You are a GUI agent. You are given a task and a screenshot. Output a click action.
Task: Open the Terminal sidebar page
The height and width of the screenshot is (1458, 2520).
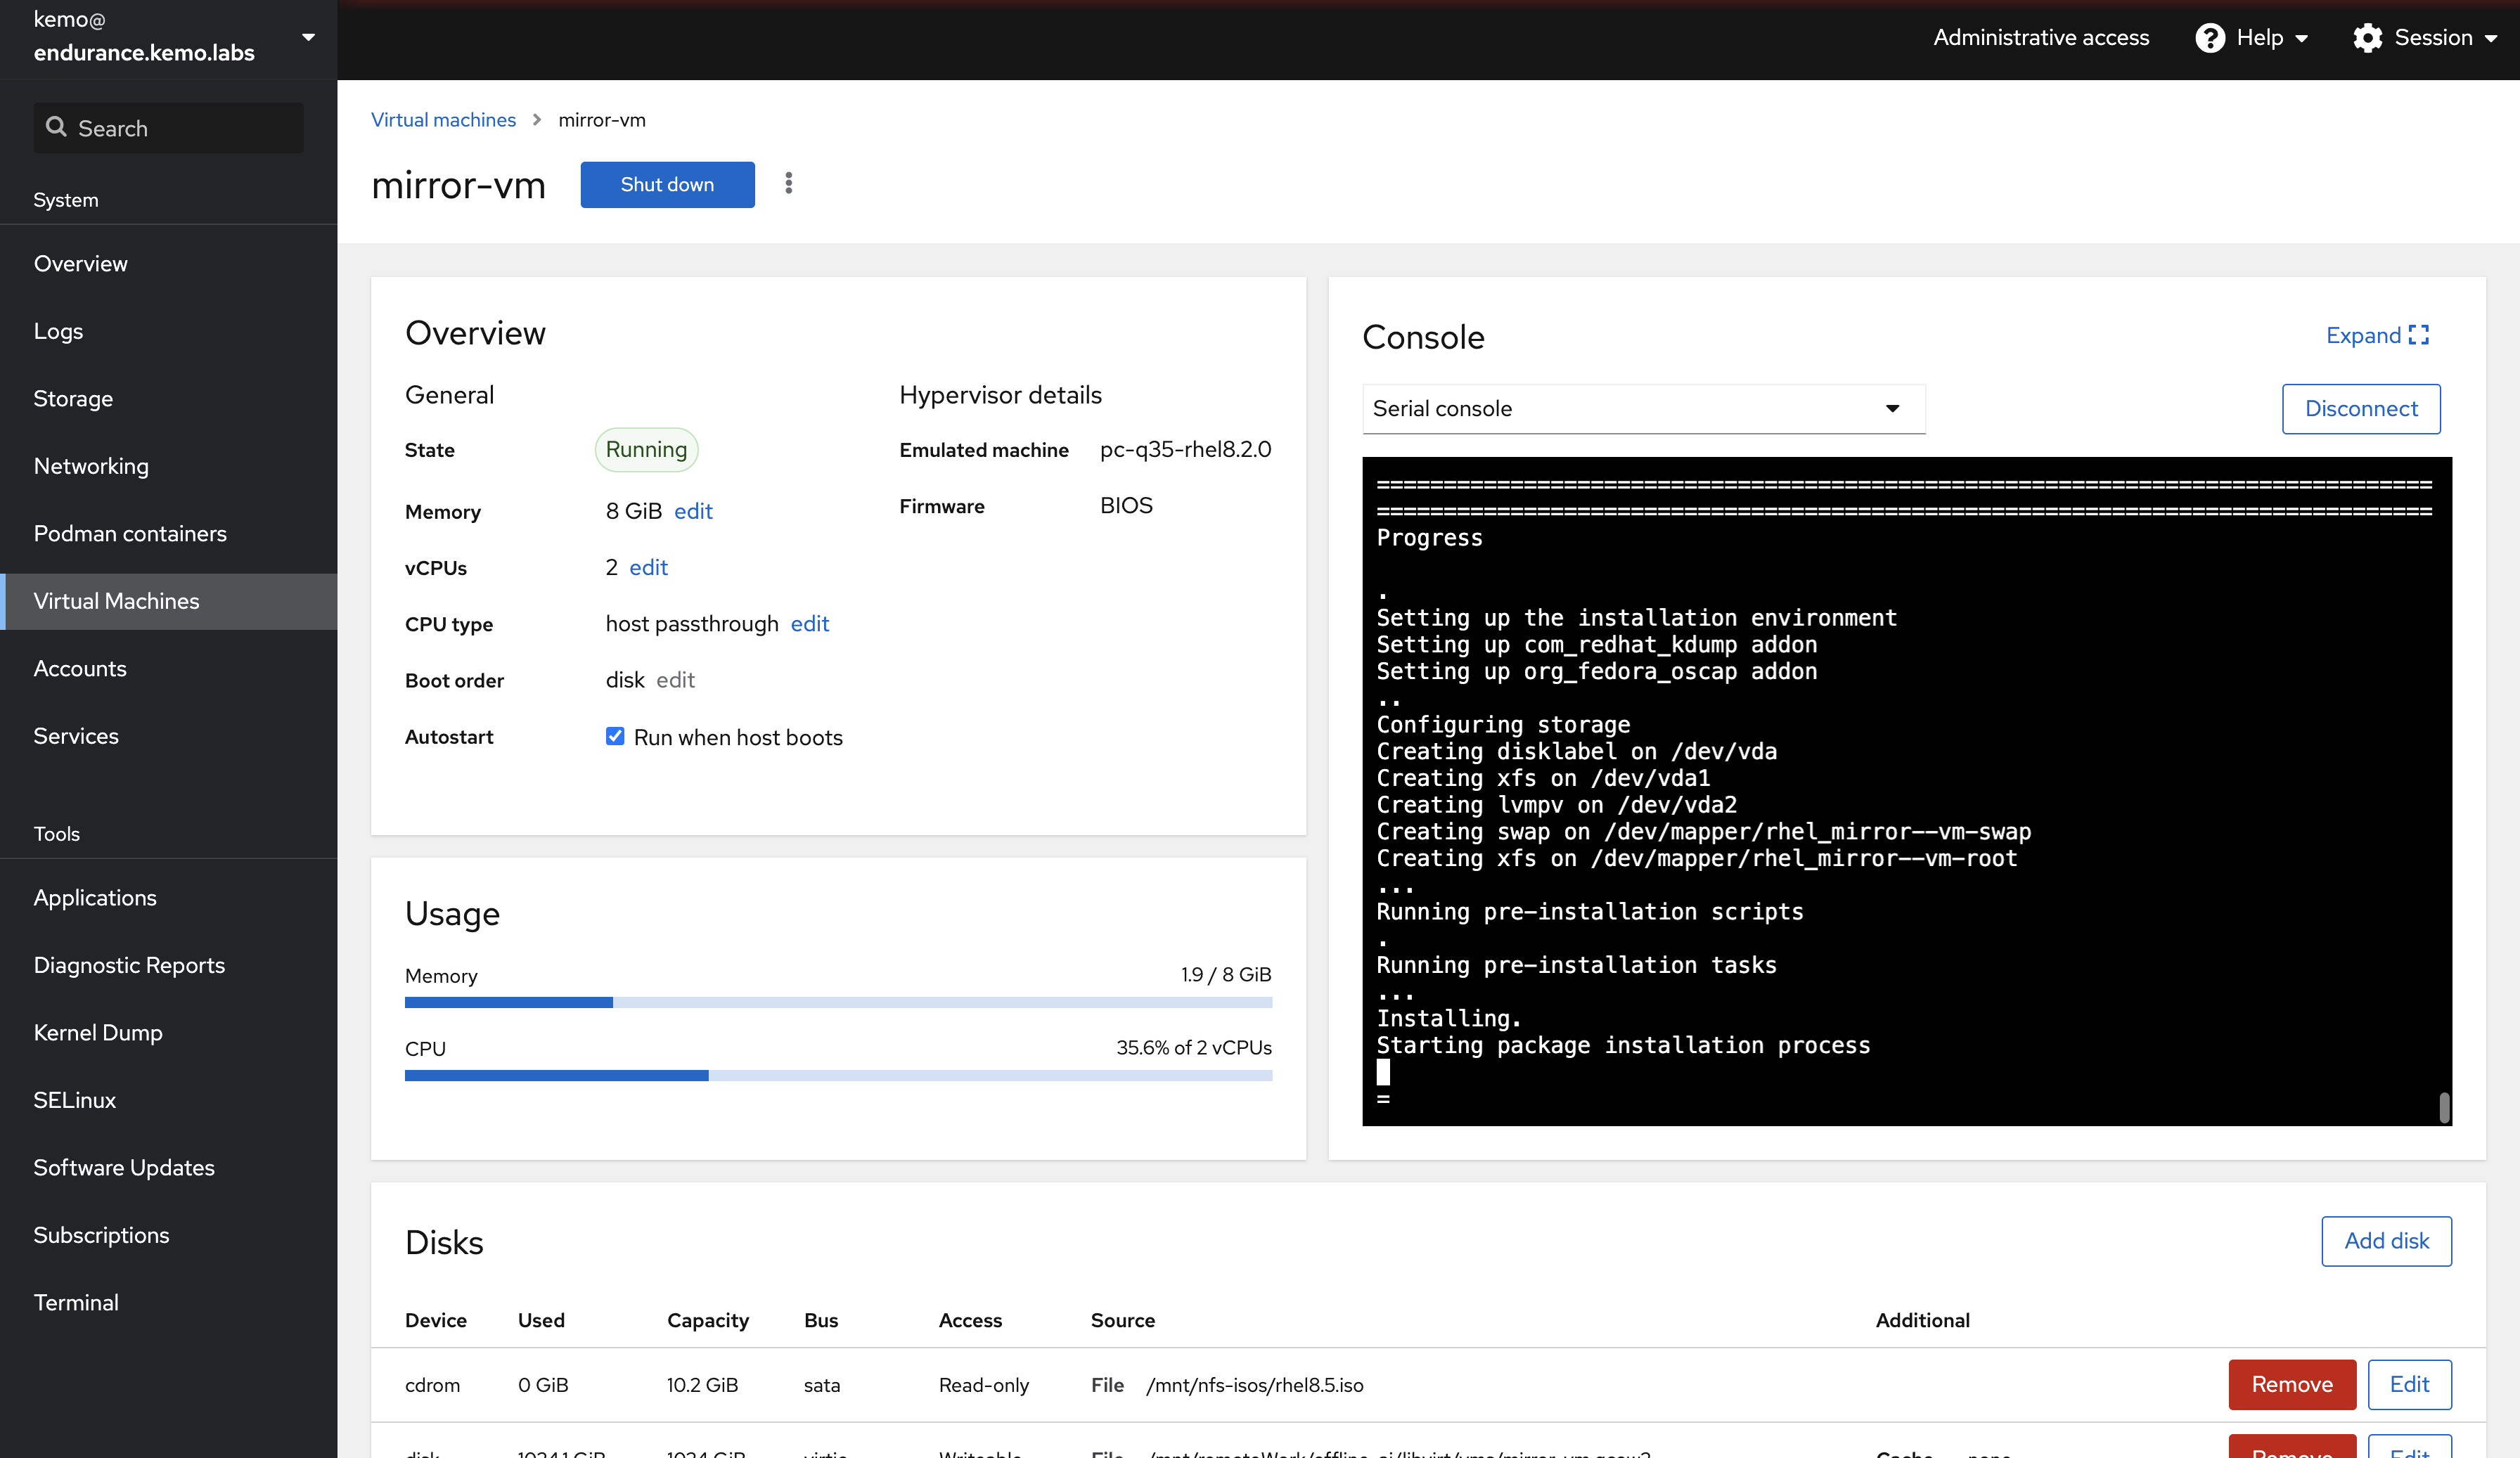click(x=76, y=1302)
